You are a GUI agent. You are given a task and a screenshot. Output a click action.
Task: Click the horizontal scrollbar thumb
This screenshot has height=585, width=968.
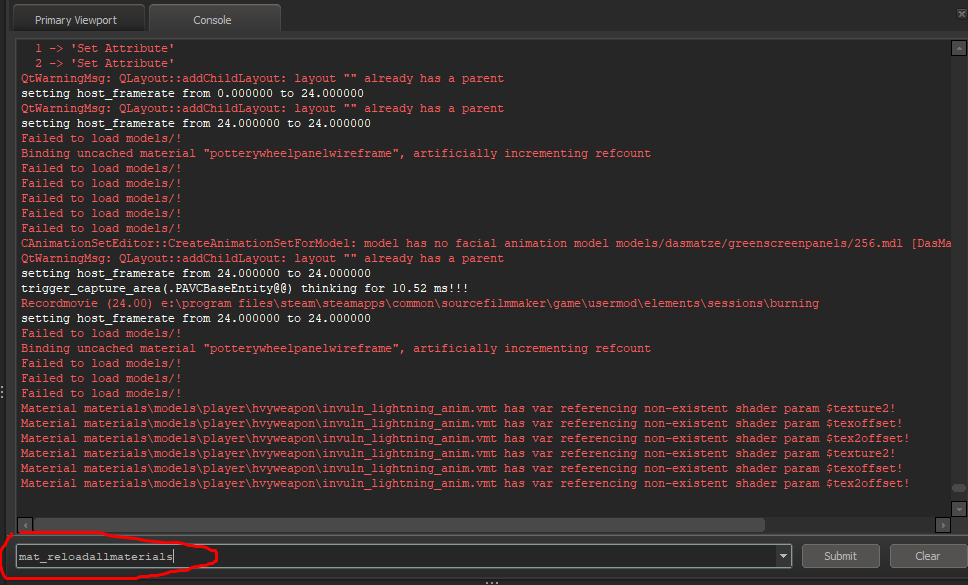(399, 525)
